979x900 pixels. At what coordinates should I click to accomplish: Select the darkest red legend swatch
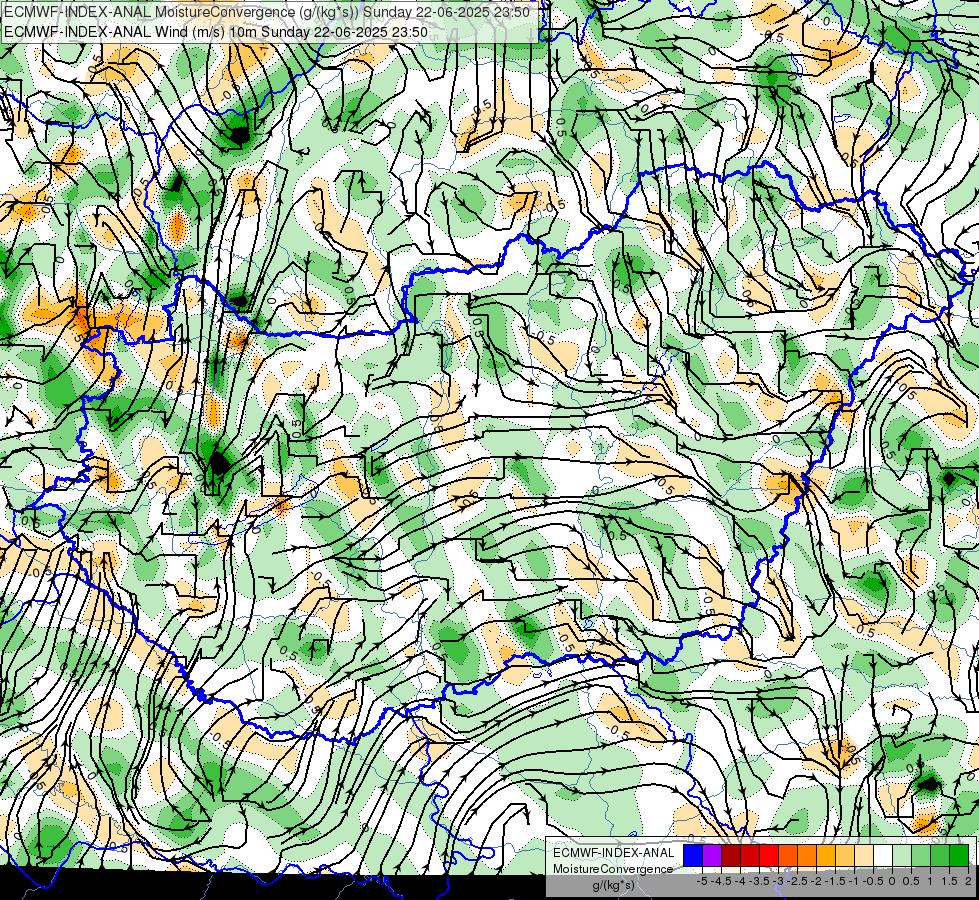pos(731,855)
